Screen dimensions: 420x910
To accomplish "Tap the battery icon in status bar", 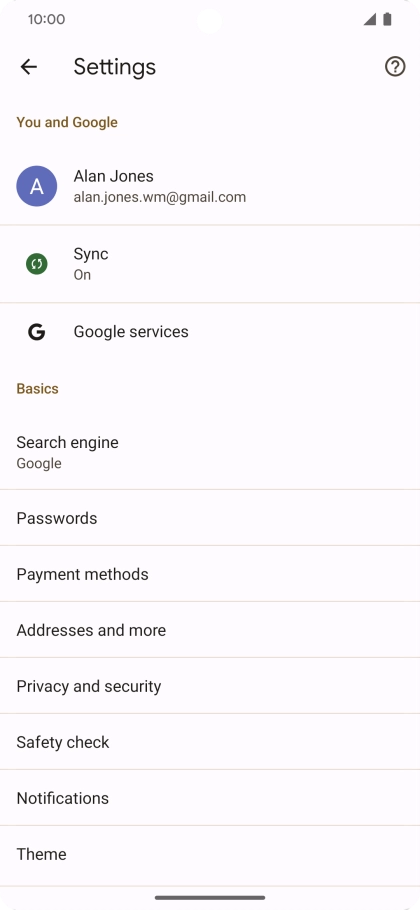I will coord(388,19).
